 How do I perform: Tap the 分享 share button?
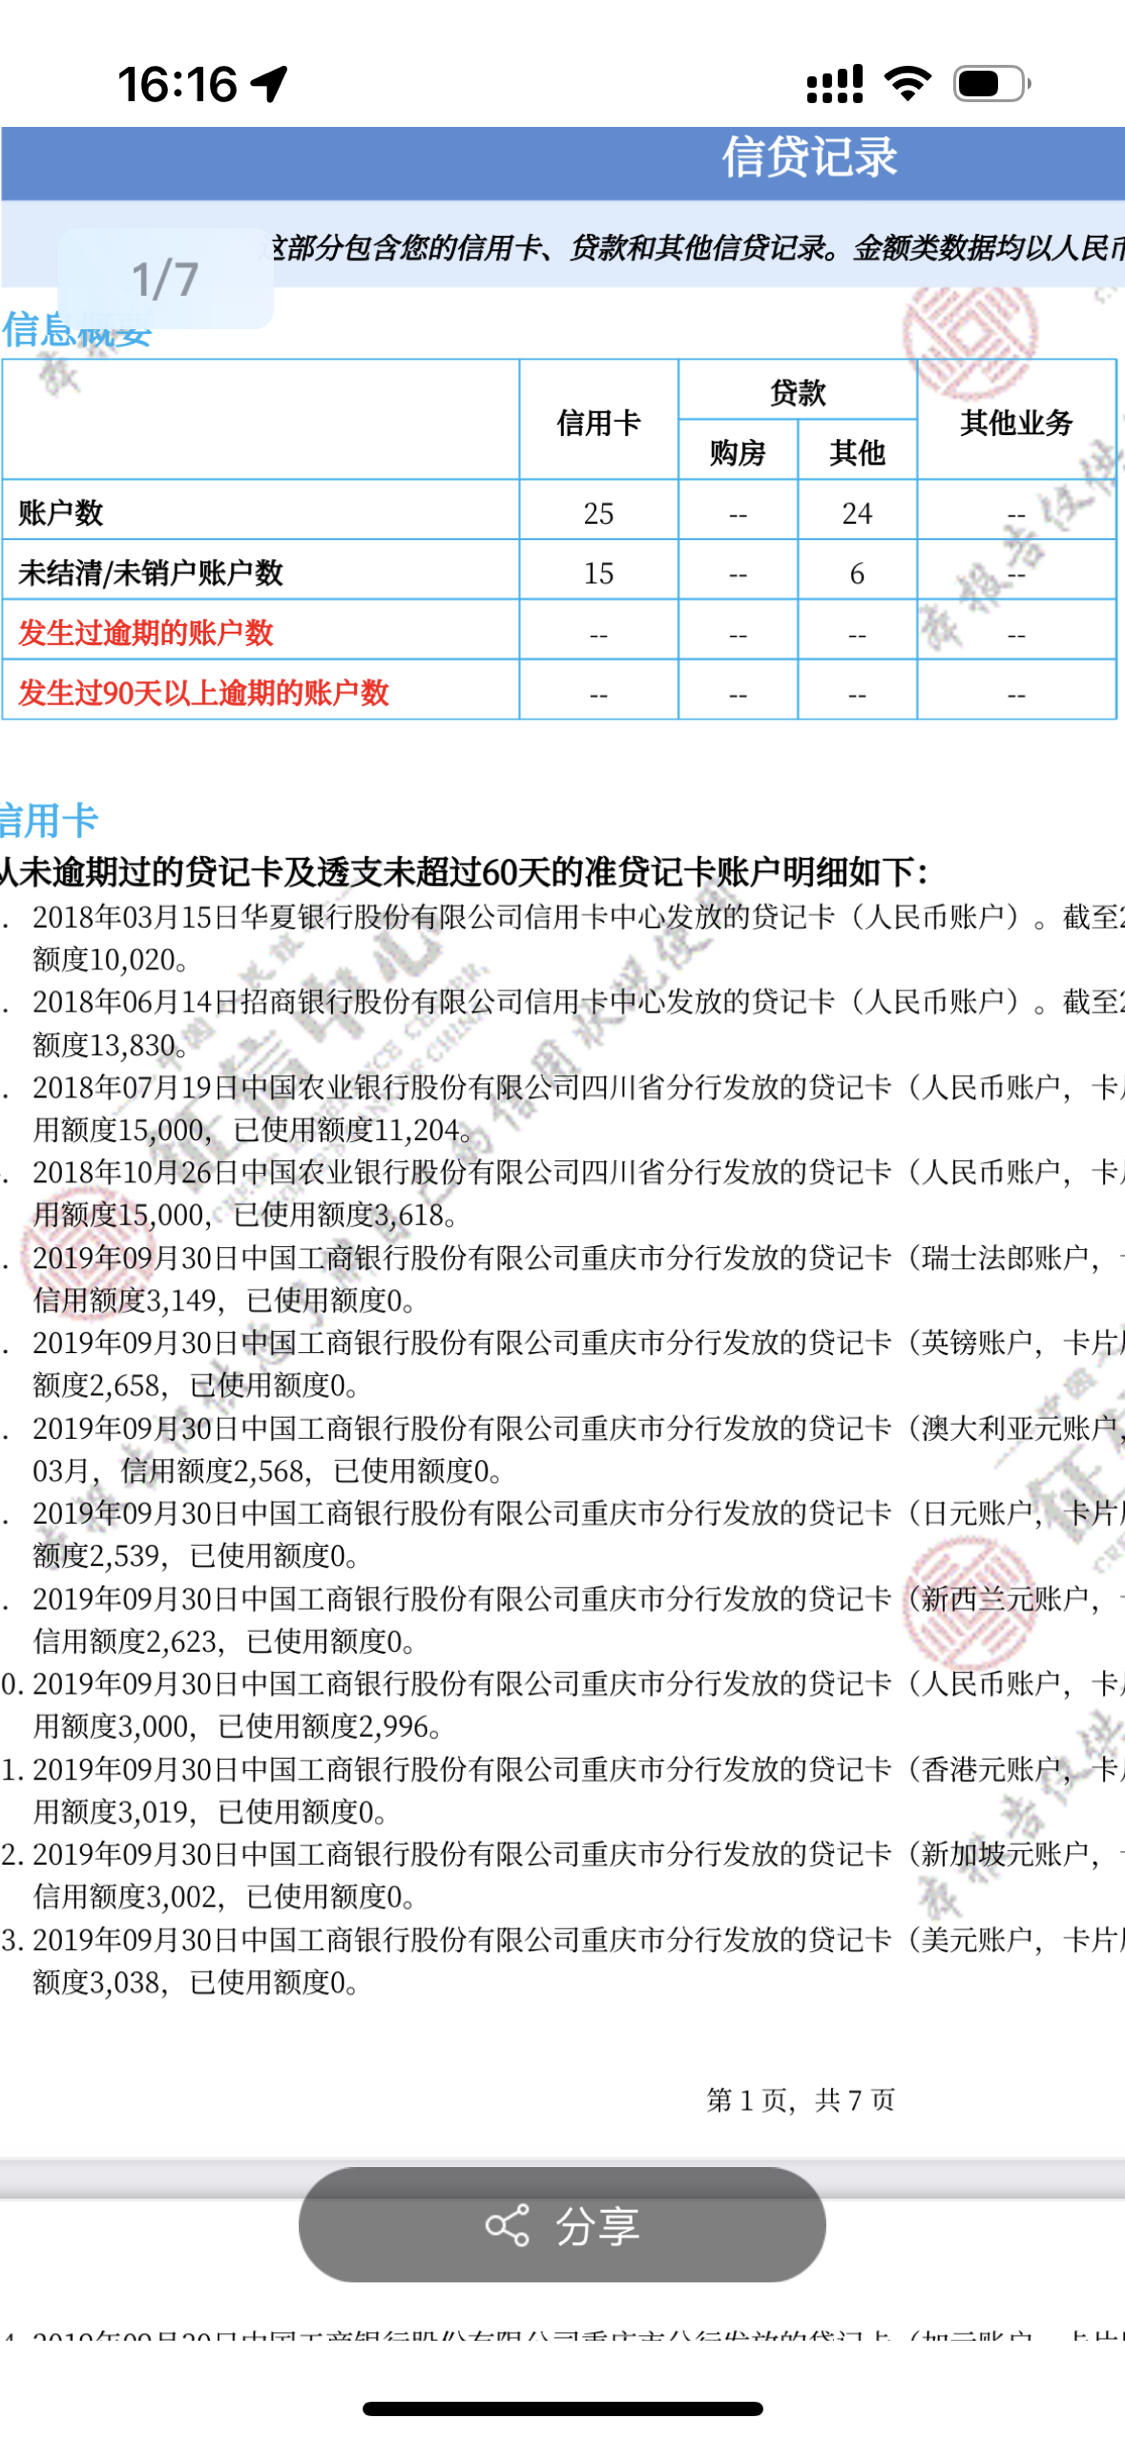pos(562,2225)
